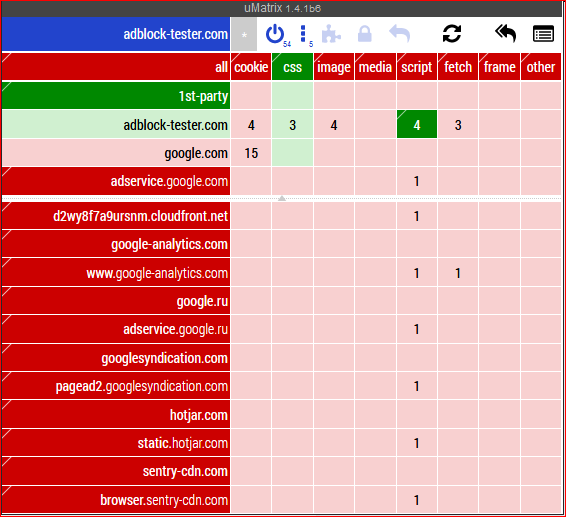Click adservice.google.com script cell
The image size is (566, 517).
point(417,181)
